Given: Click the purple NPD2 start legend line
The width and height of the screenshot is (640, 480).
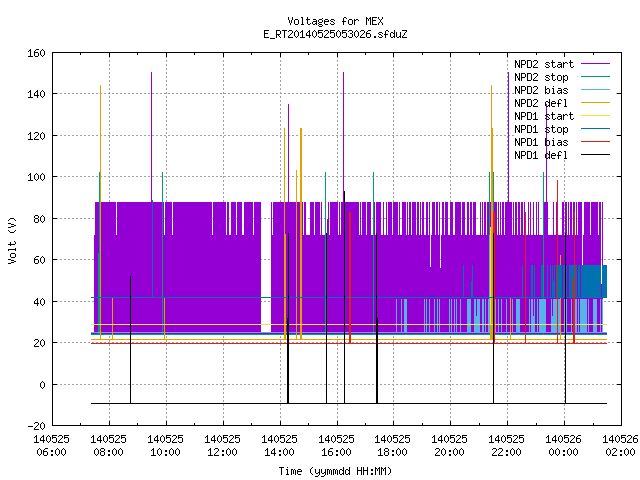Looking at the screenshot, I should (595, 64).
